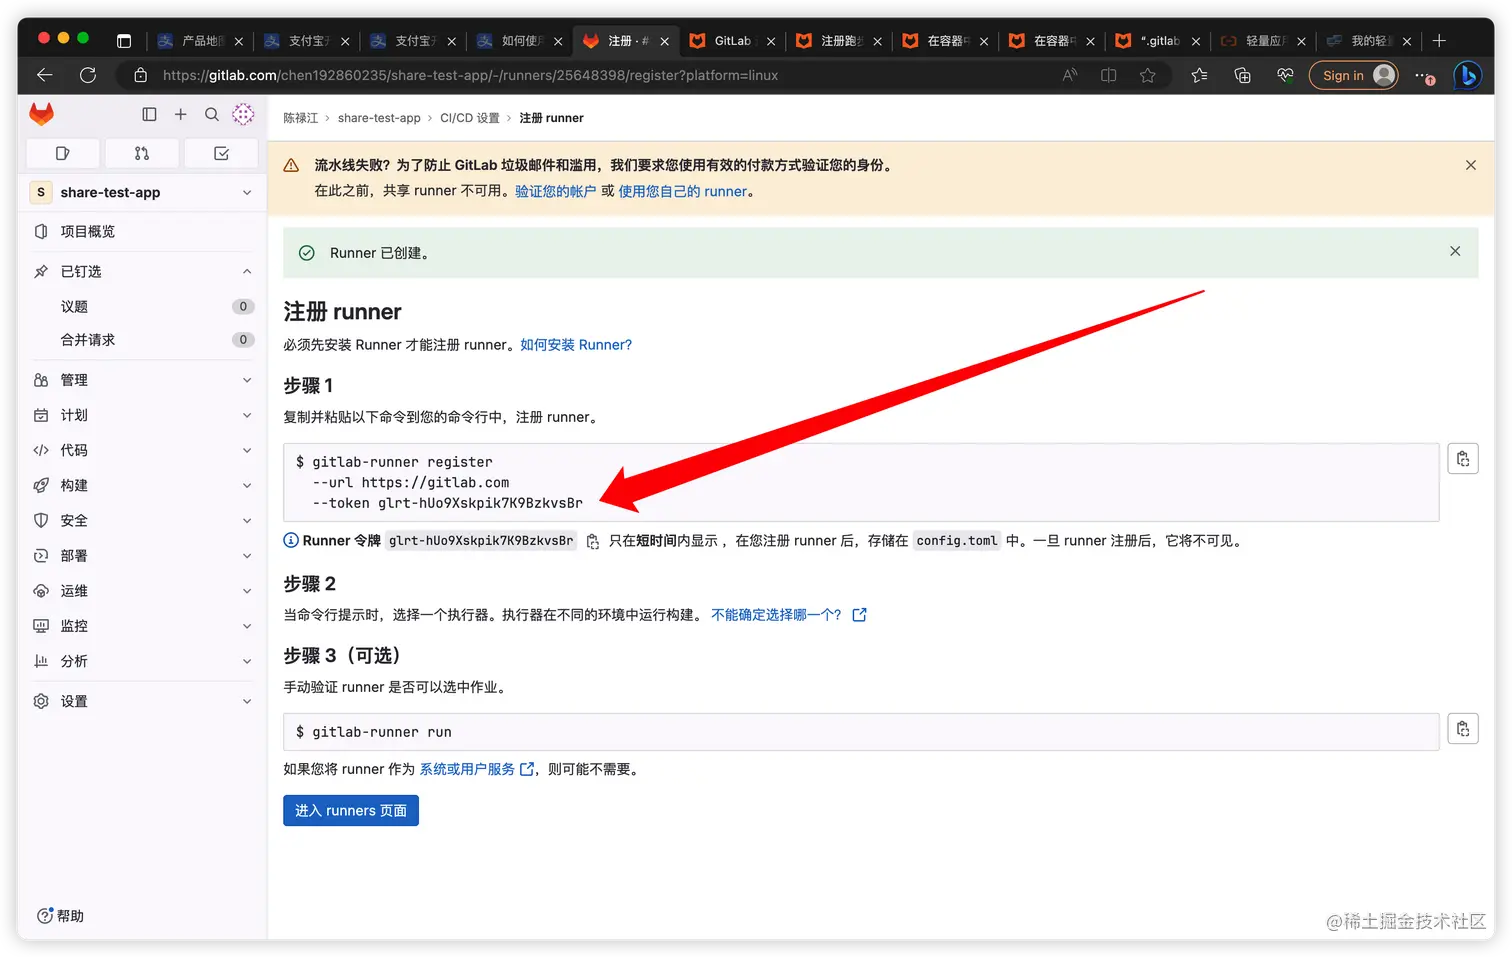Expand the 分析 sidebar section

coord(142,661)
